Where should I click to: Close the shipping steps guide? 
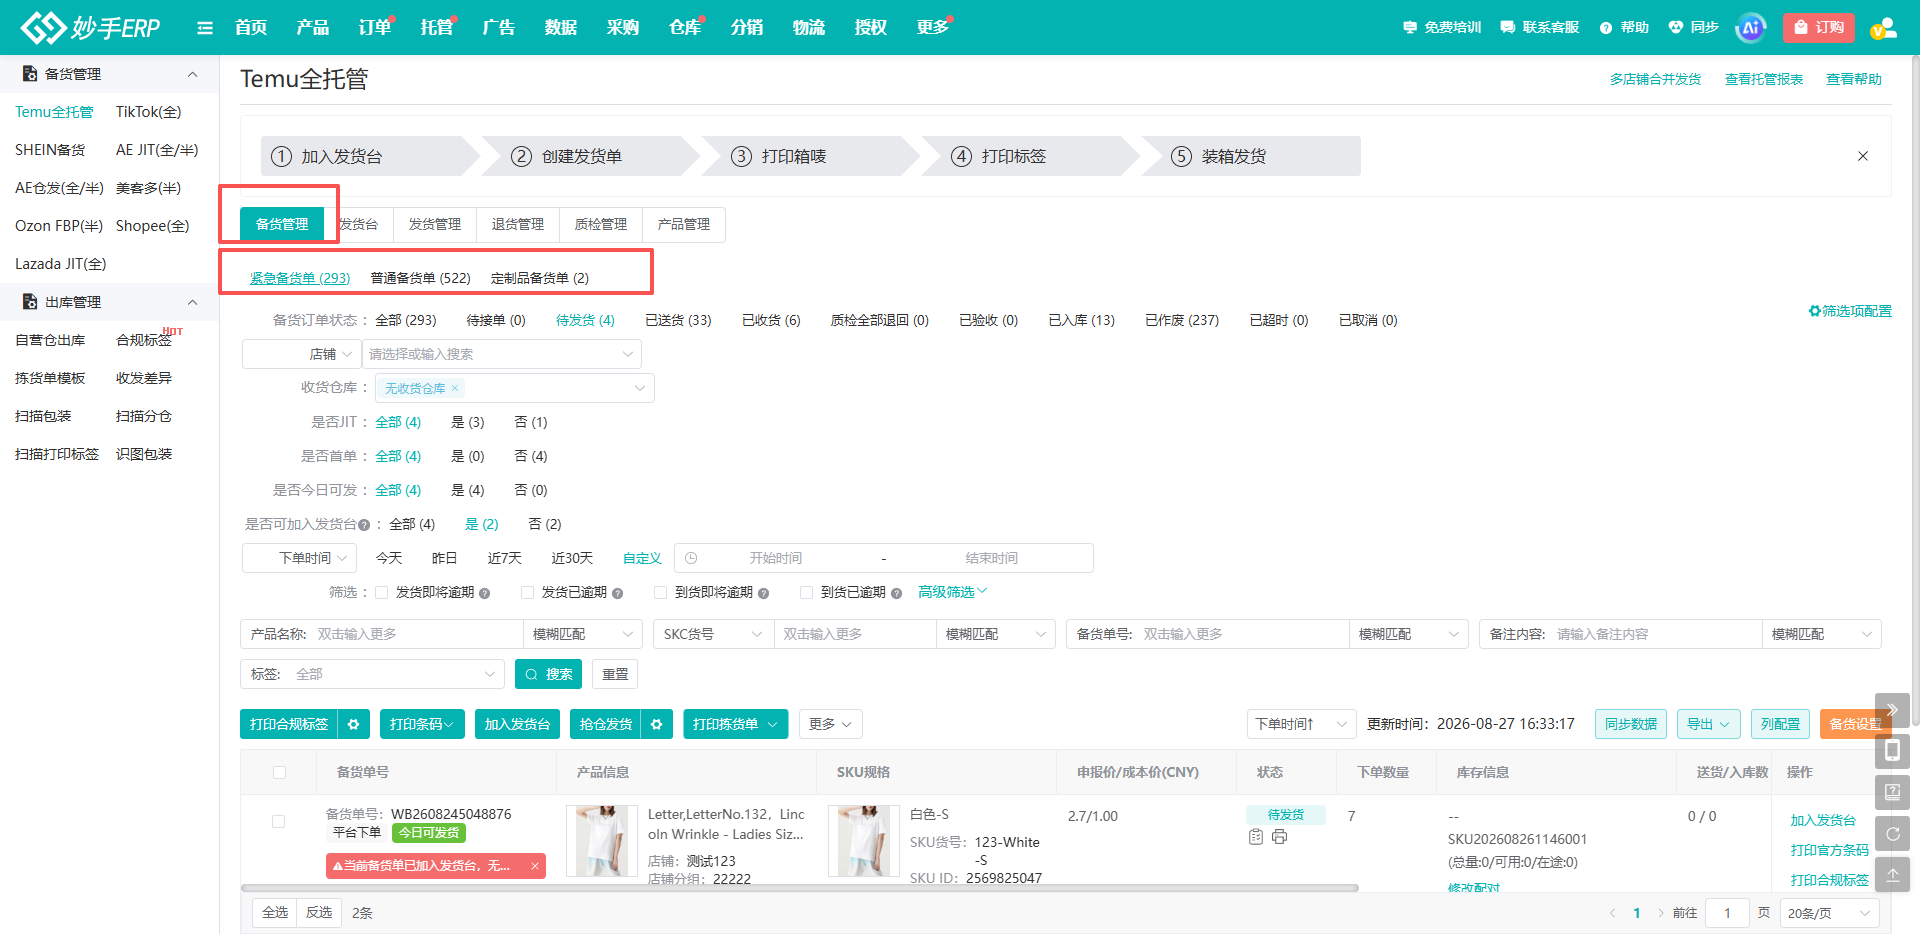click(1863, 156)
